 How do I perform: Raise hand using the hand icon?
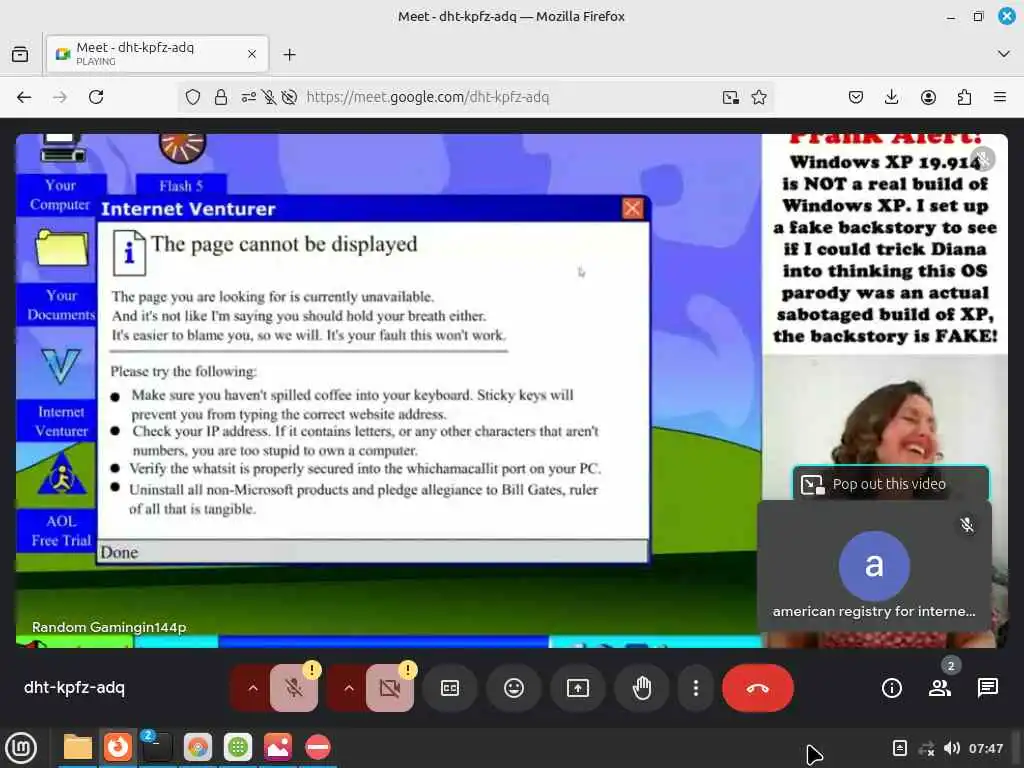pyautogui.click(x=642, y=688)
